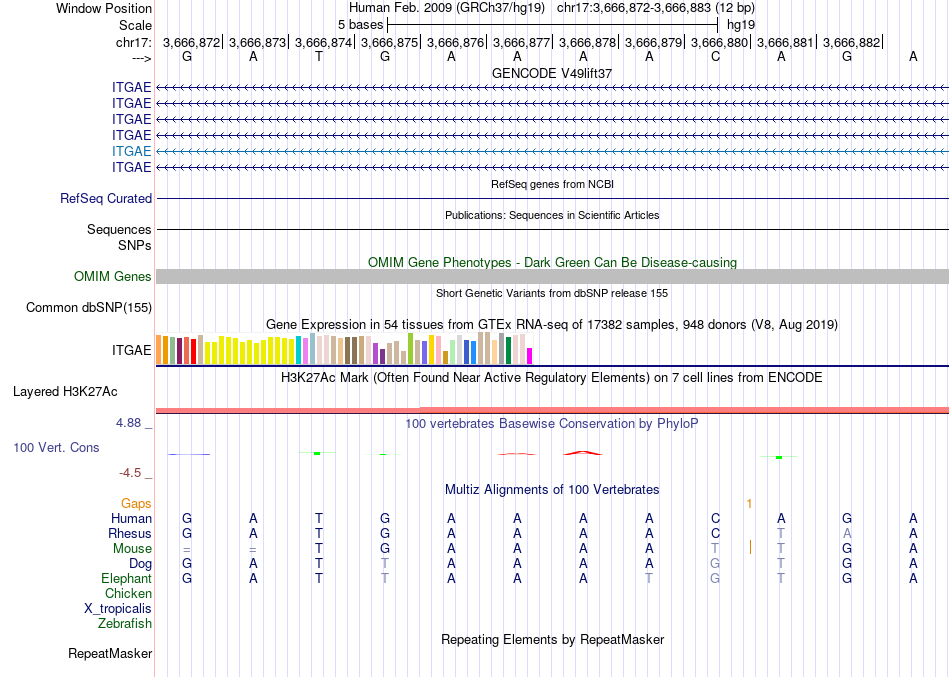Click the pink H3K27Ac signal band
The image size is (950, 677).
pos(552,410)
